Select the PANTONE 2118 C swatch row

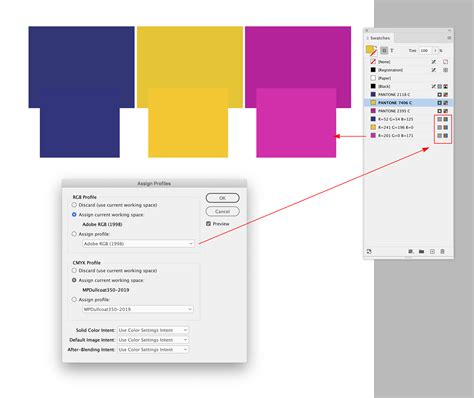point(409,95)
